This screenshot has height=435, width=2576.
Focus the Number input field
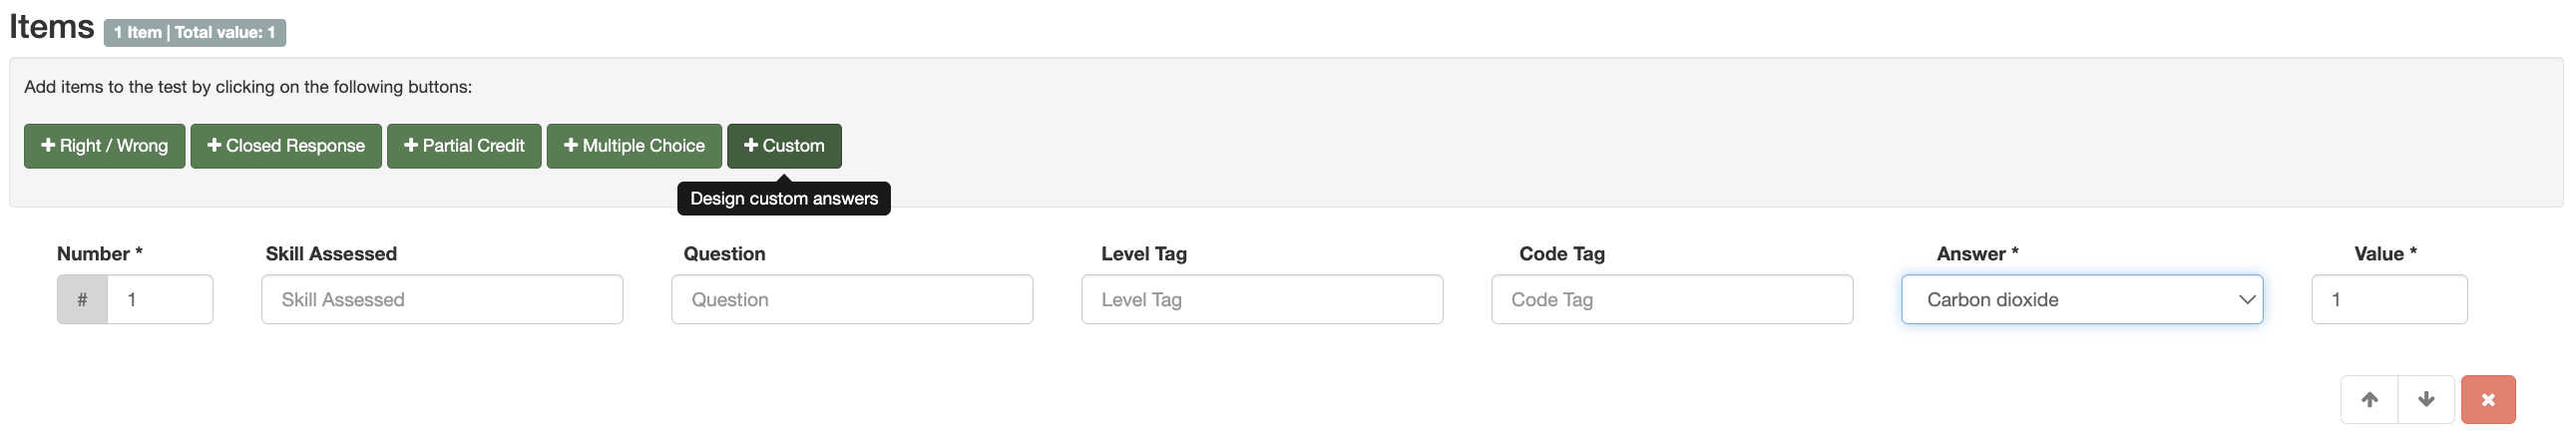(x=160, y=300)
